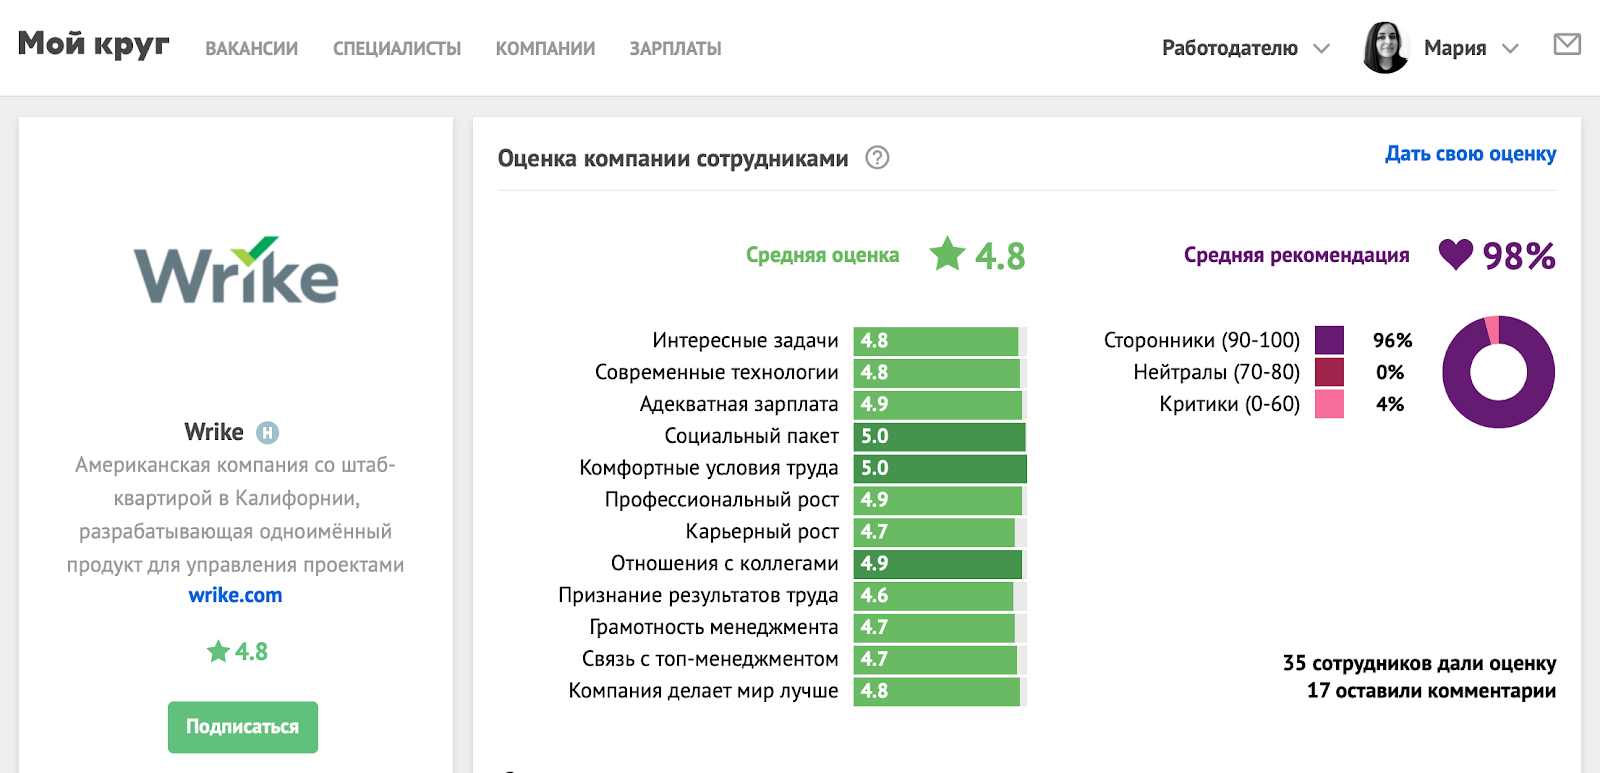Click the Социальный пакет 5.0 bar
1600x773 pixels.
[x=939, y=437]
